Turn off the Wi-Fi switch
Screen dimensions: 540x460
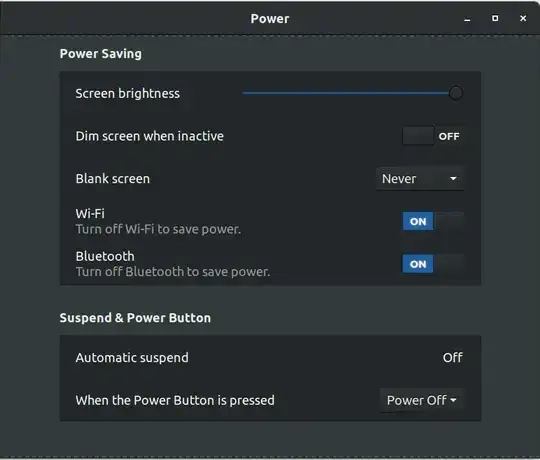(x=433, y=221)
